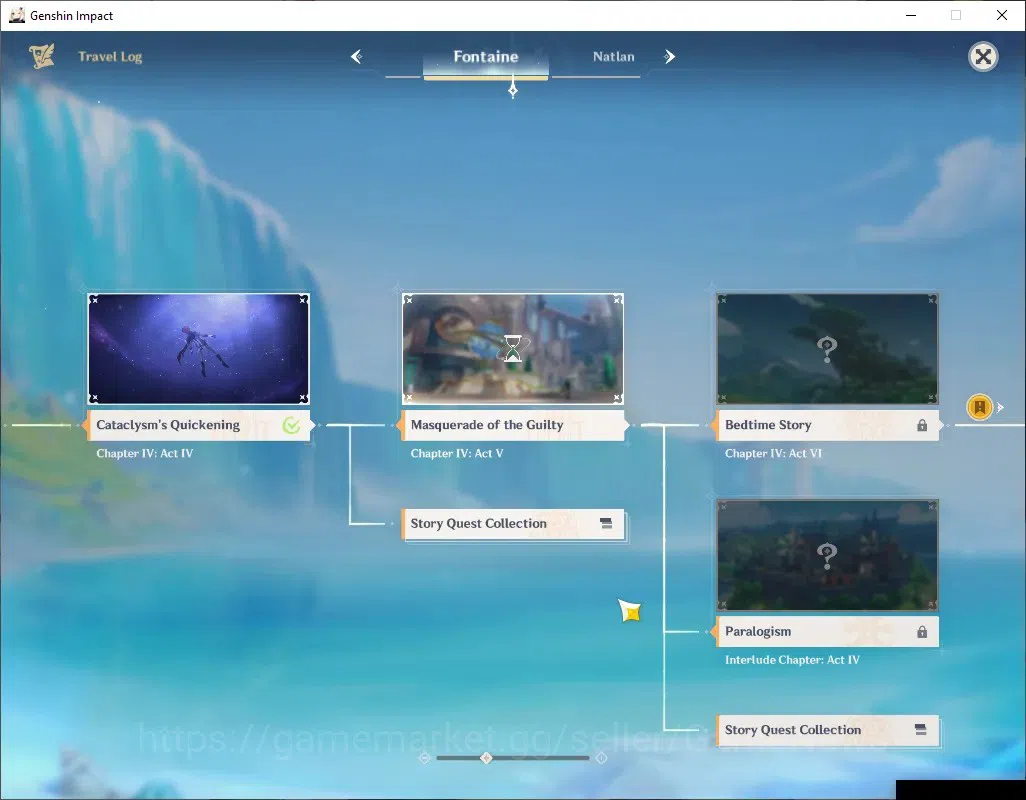1026x800 pixels.
Task: Select the Fontaine tab
Action: pos(486,57)
